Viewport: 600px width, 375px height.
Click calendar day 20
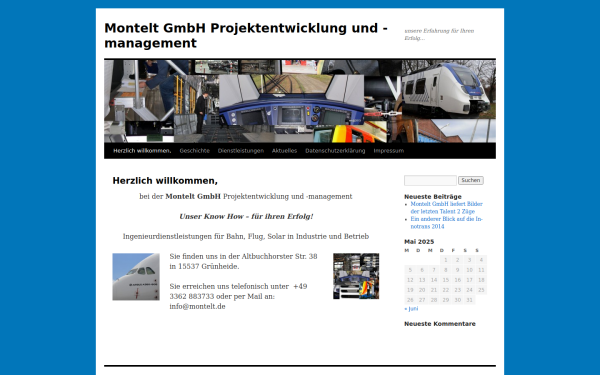pos(422,290)
